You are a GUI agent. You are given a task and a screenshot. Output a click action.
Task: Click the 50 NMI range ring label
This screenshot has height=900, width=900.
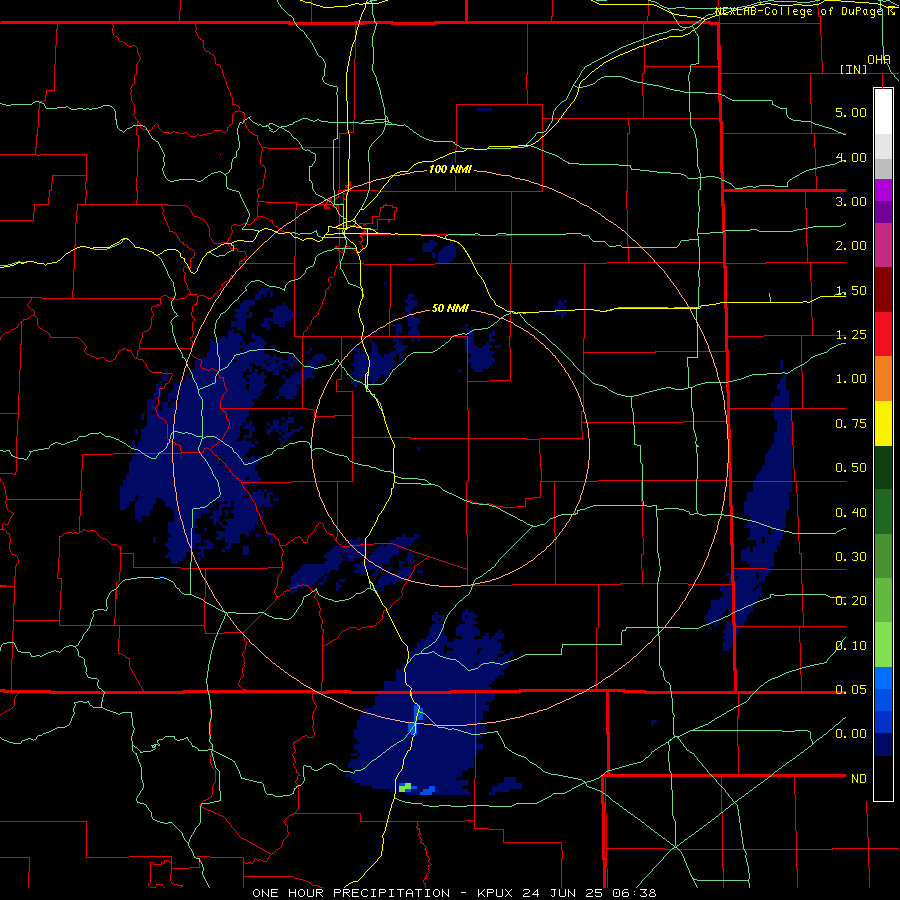coord(450,308)
